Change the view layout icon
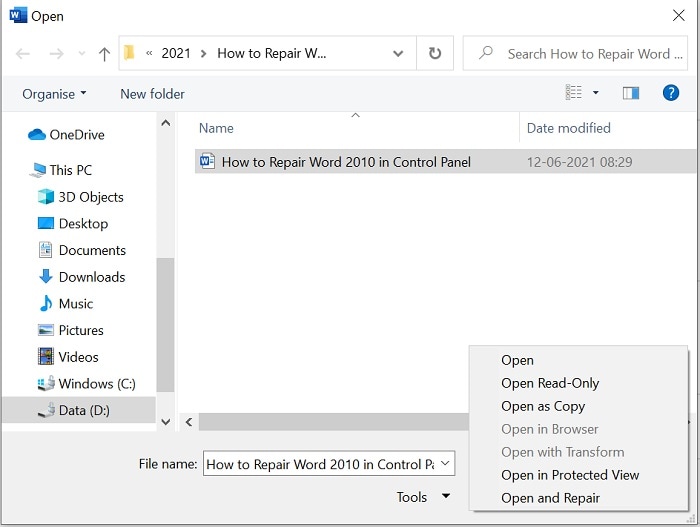The image size is (700, 527). coord(574,92)
